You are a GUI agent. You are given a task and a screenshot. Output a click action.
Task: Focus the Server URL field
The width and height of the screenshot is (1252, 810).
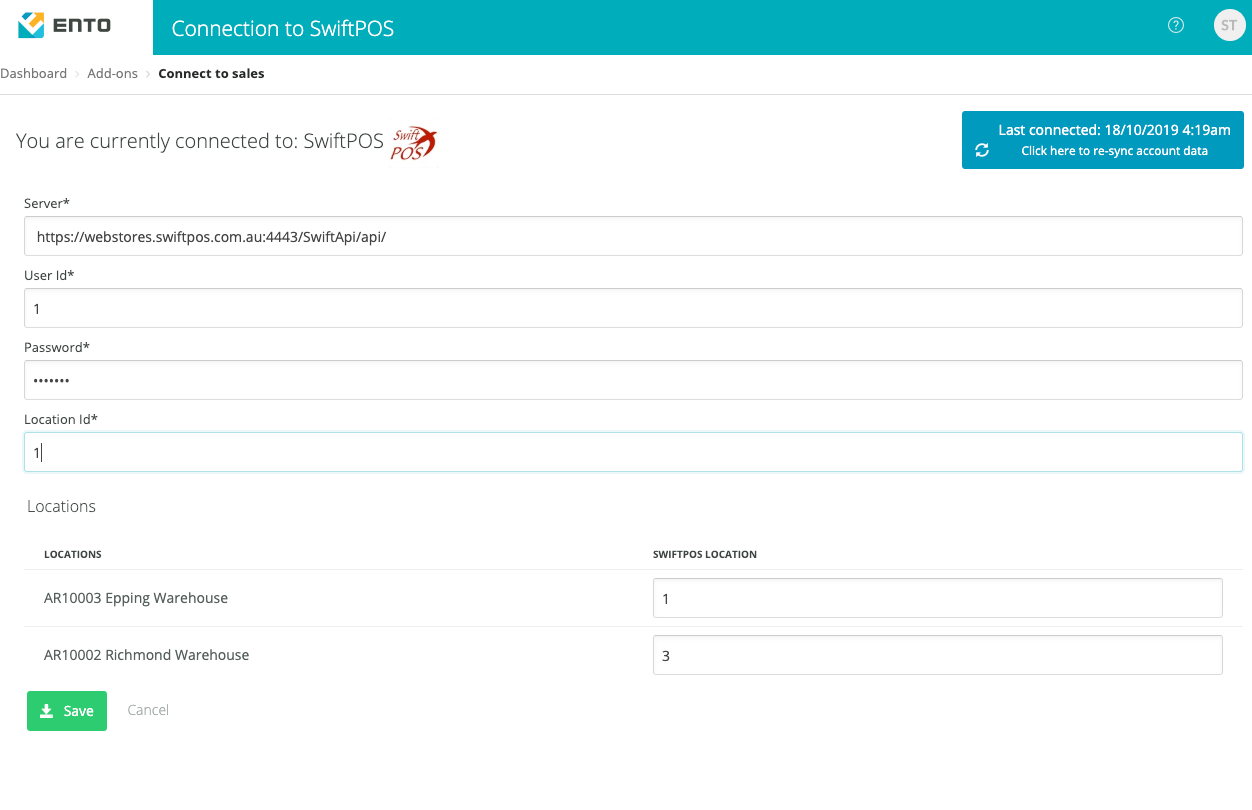633,236
